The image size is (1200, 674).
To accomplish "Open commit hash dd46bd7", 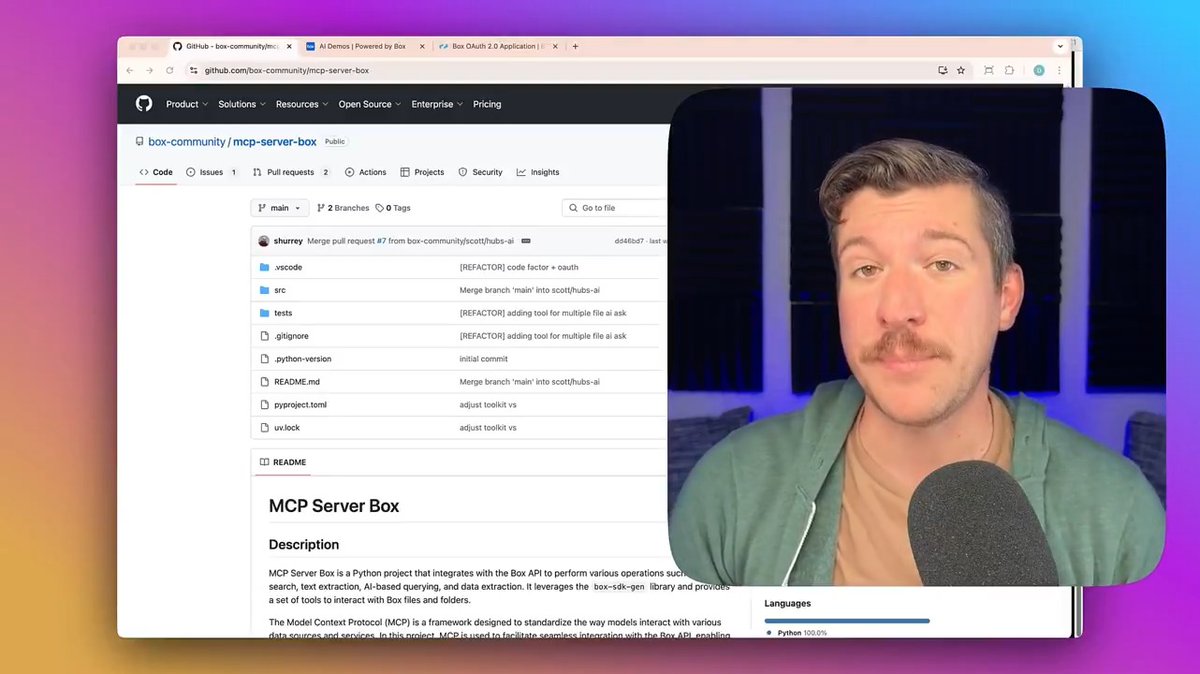I will [x=629, y=241].
